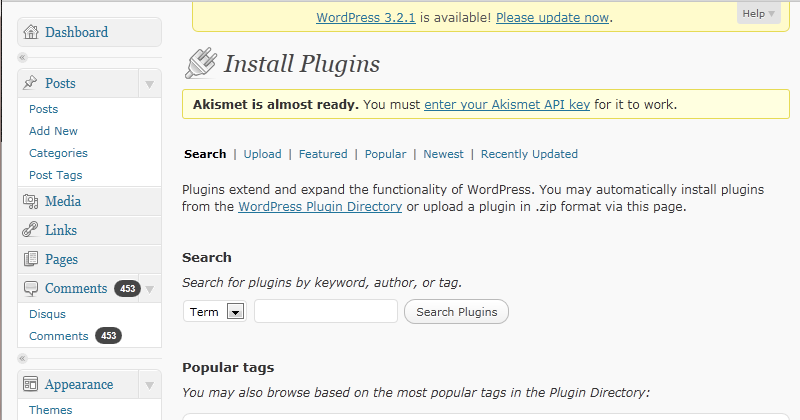This screenshot has width=800, height=420.
Task: Collapse the Appearance menu section arrow
Action: (x=149, y=386)
